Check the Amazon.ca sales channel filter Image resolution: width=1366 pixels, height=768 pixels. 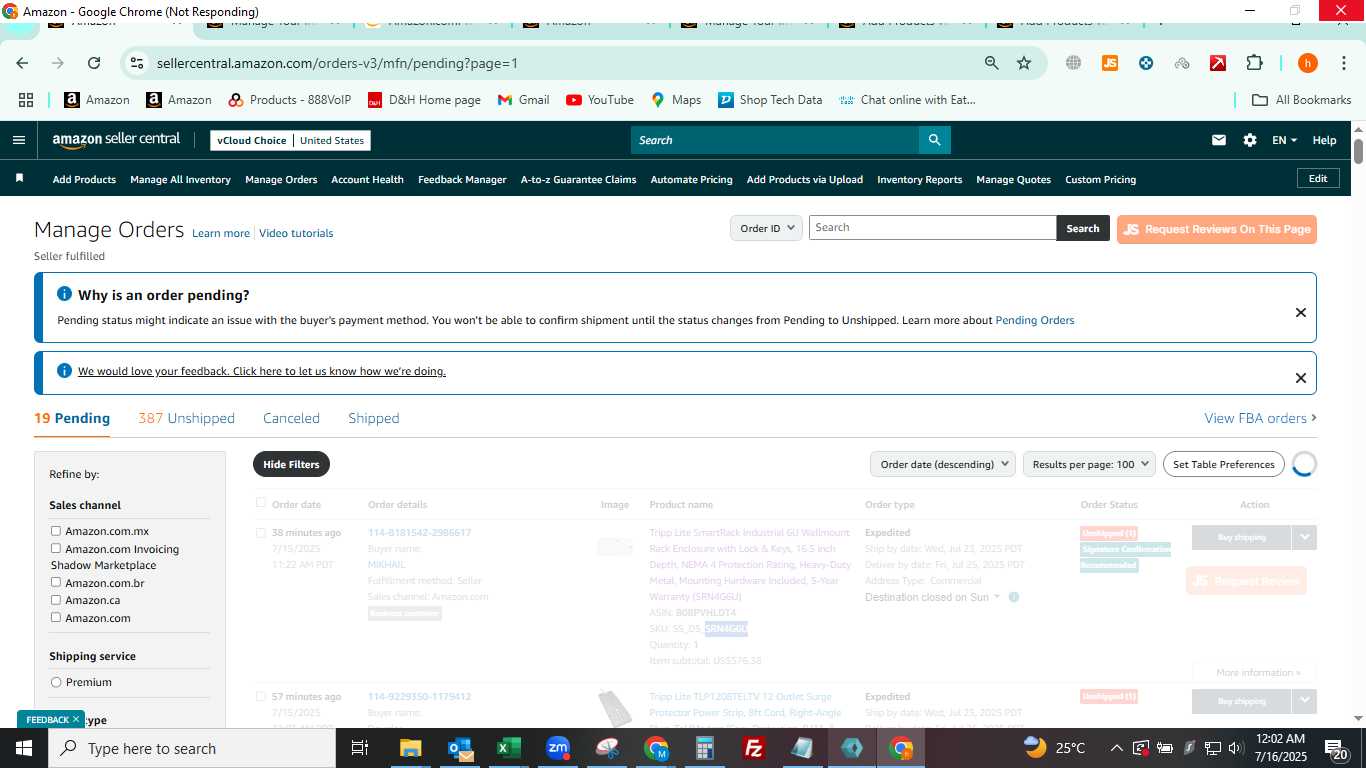click(56, 600)
